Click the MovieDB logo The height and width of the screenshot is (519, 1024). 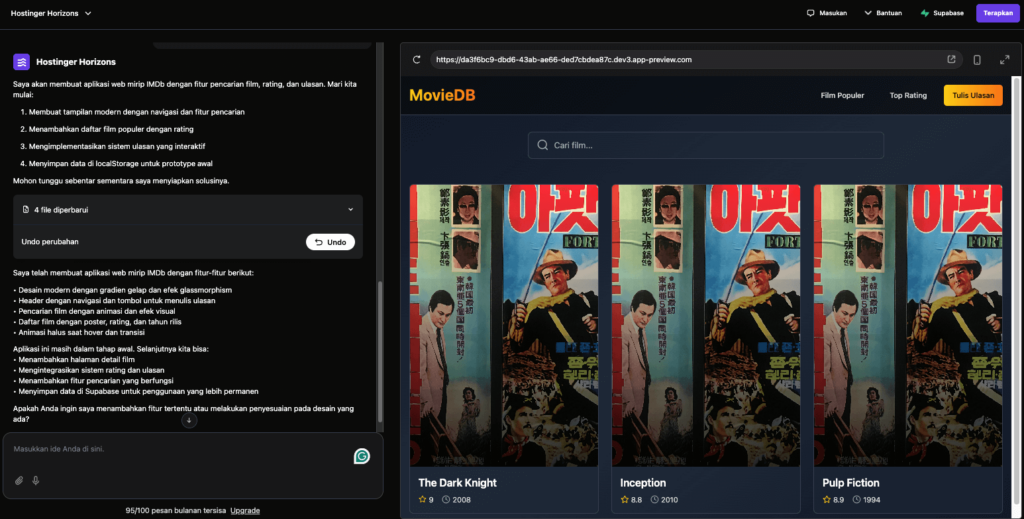click(442, 95)
